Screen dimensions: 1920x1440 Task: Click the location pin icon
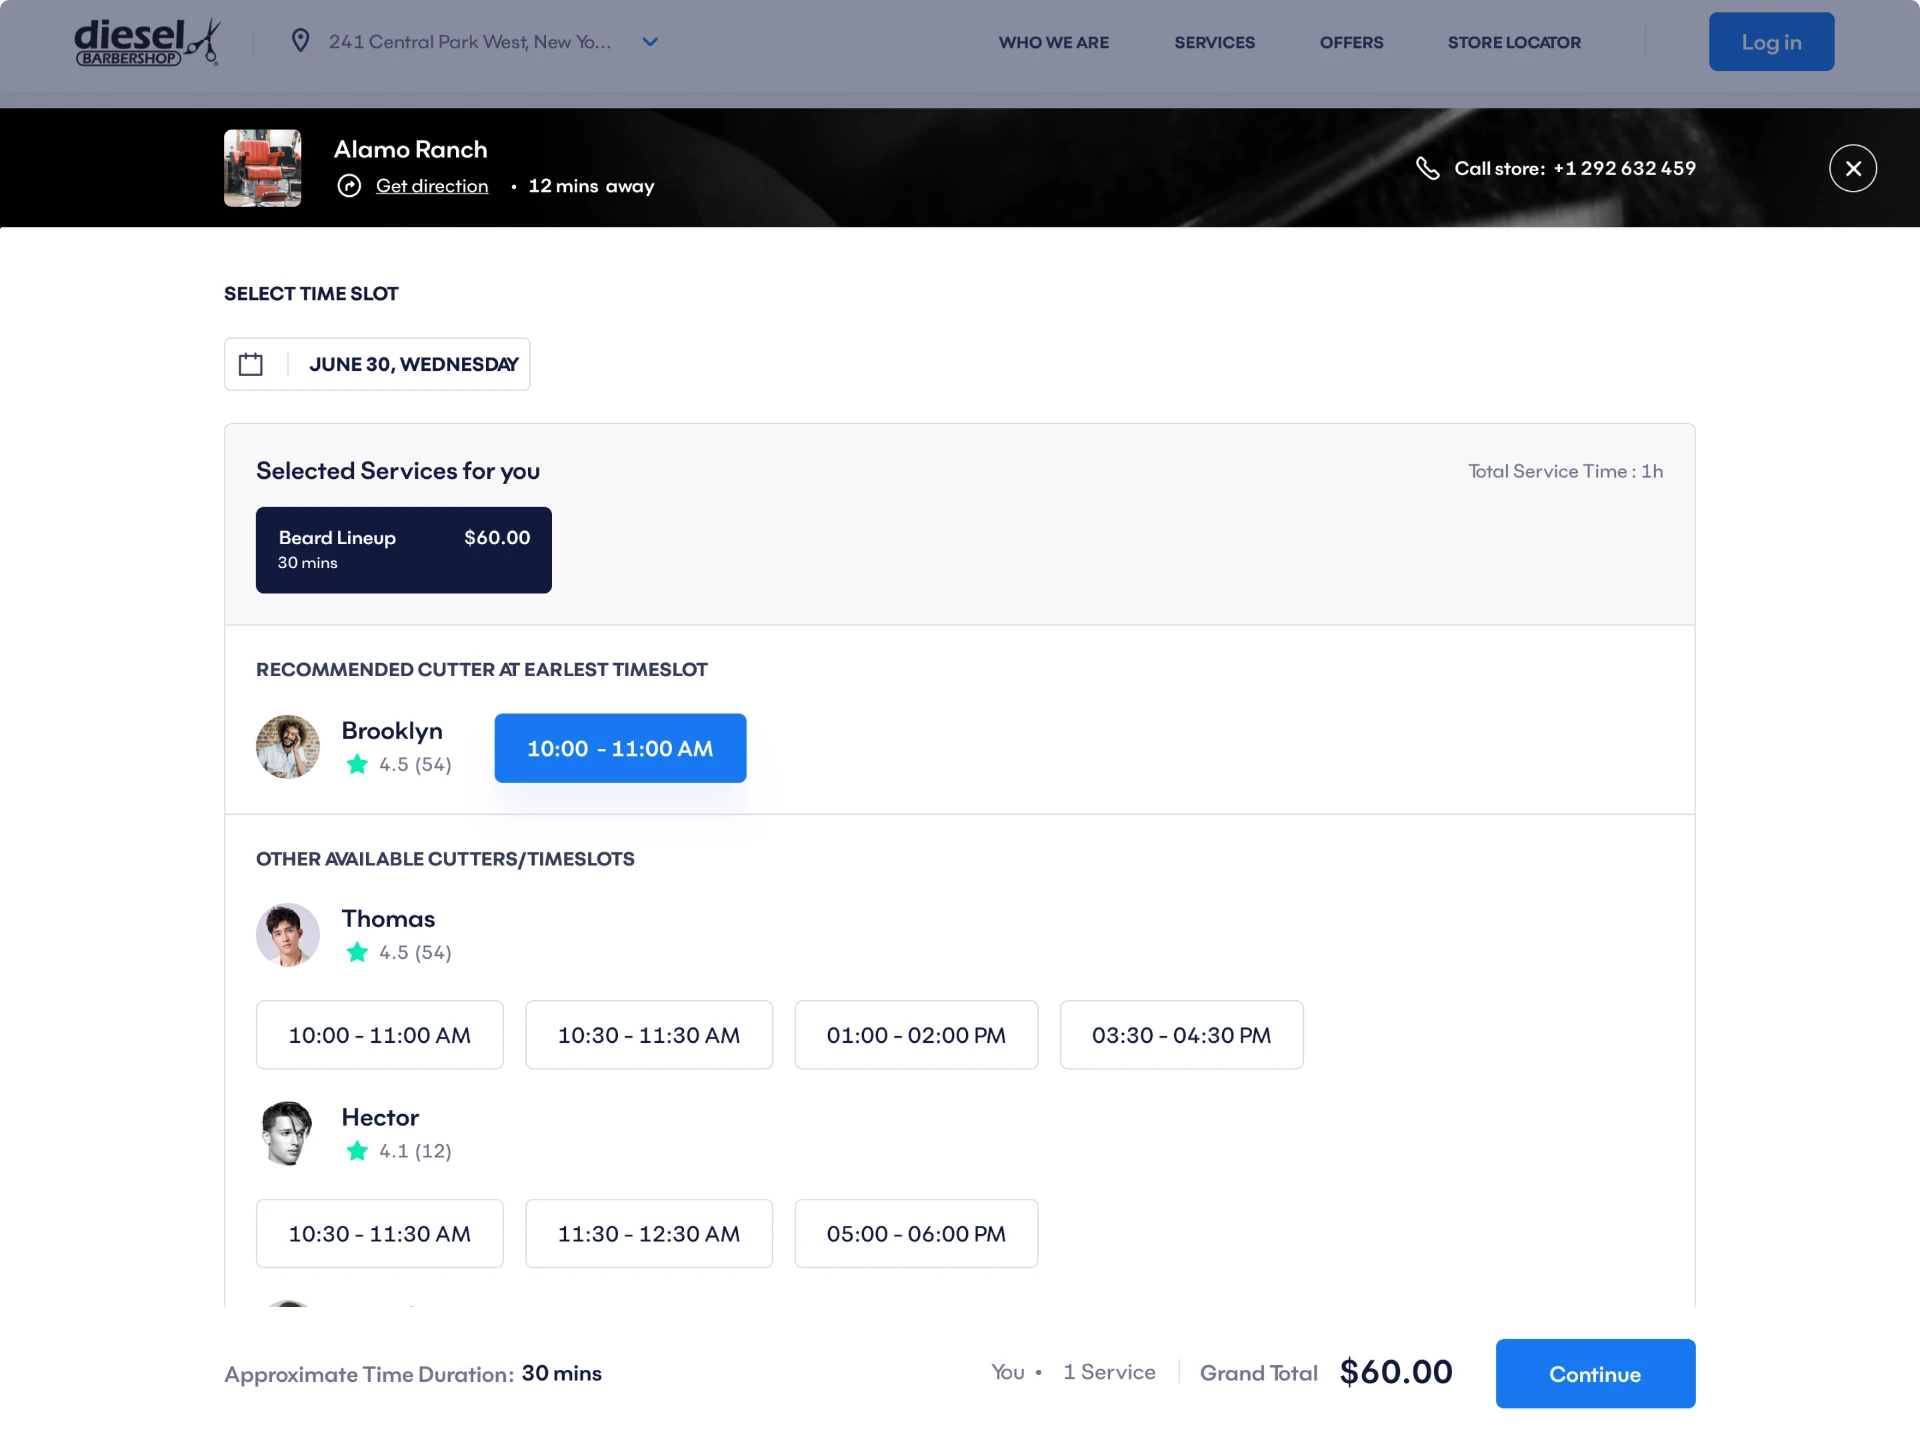pos(300,41)
